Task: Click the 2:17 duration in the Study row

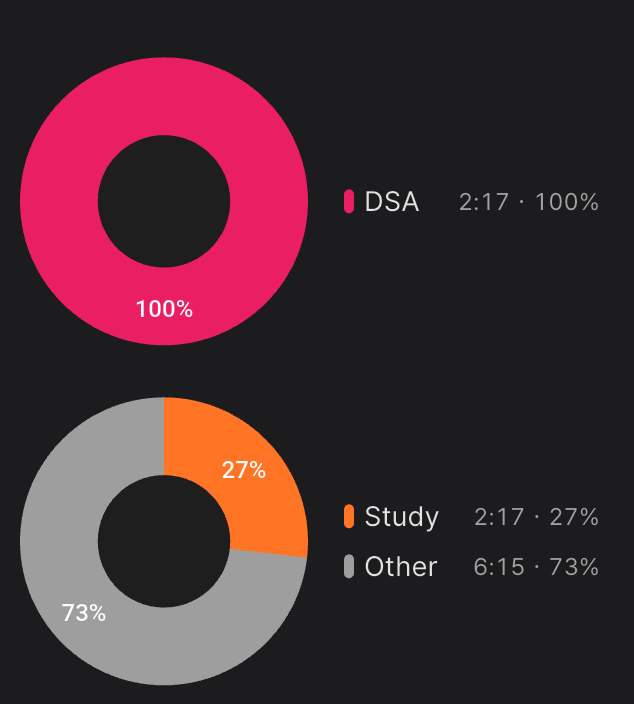Action: (x=498, y=517)
